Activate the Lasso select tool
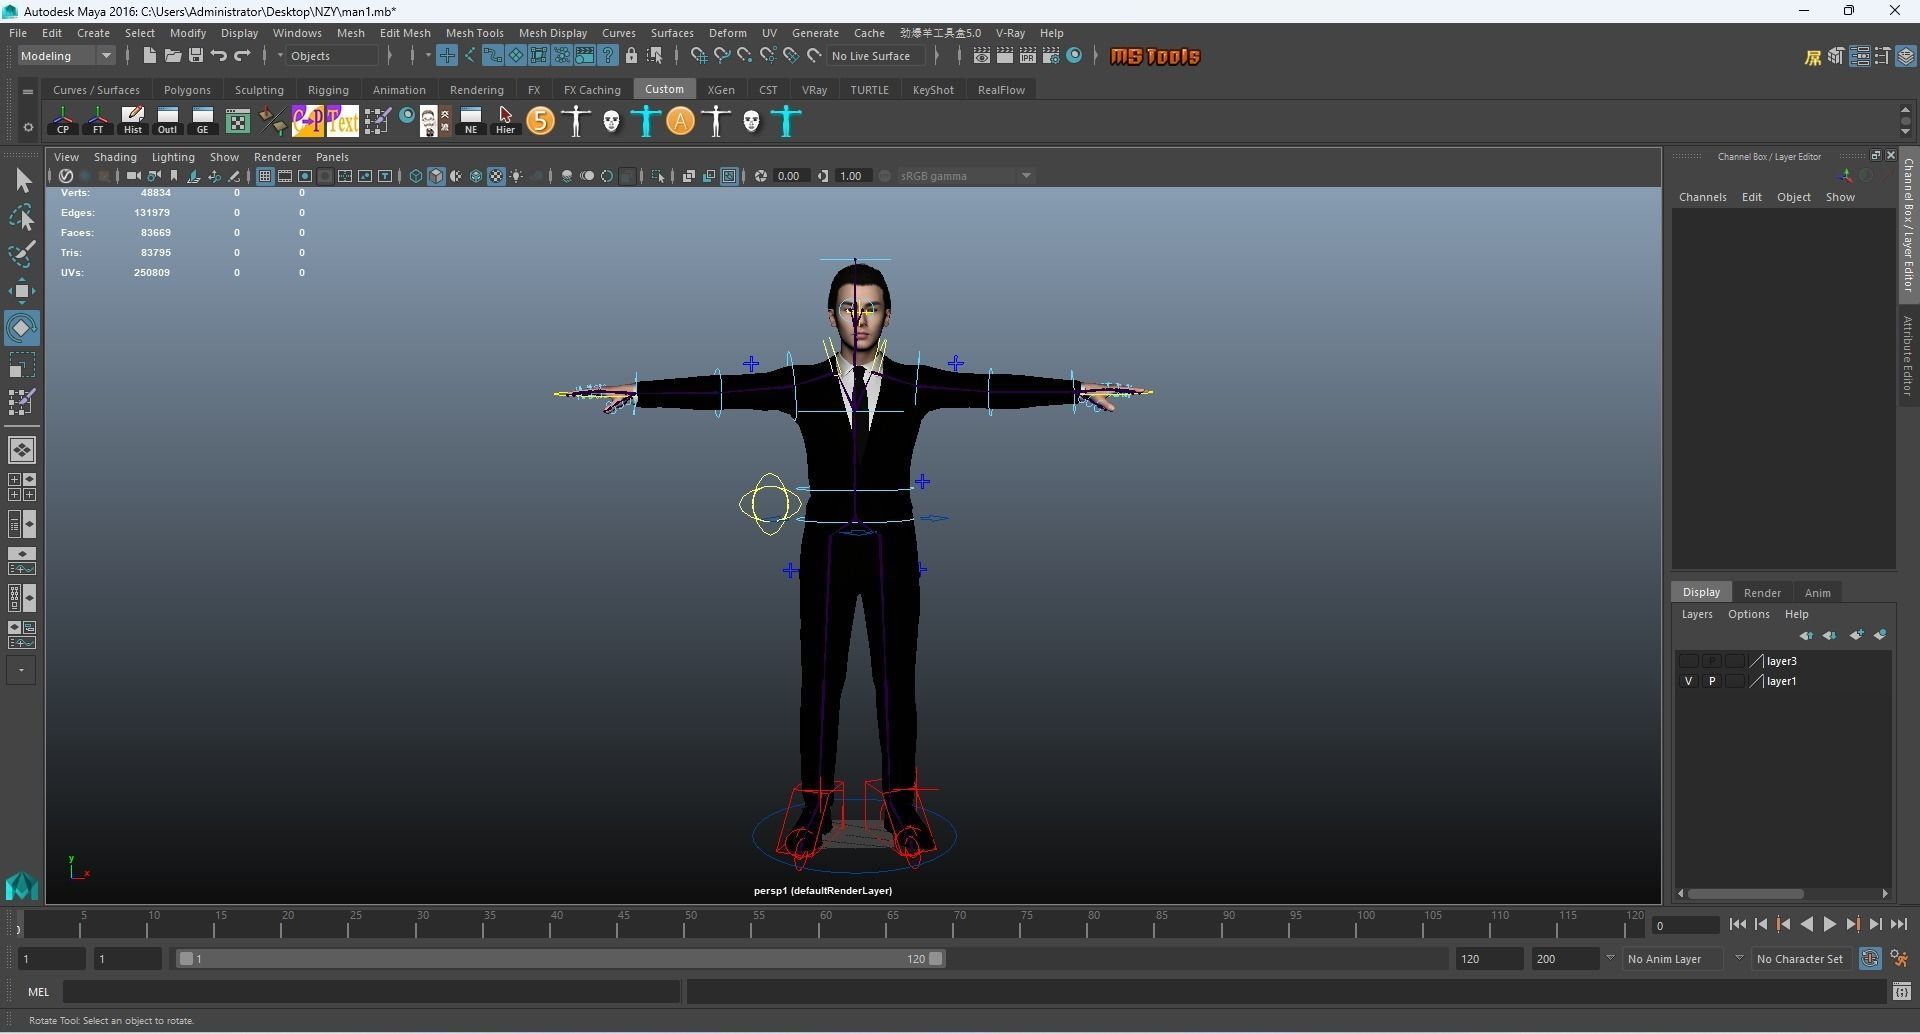The image size is (1920, 1034). click(x=22, y=217)
